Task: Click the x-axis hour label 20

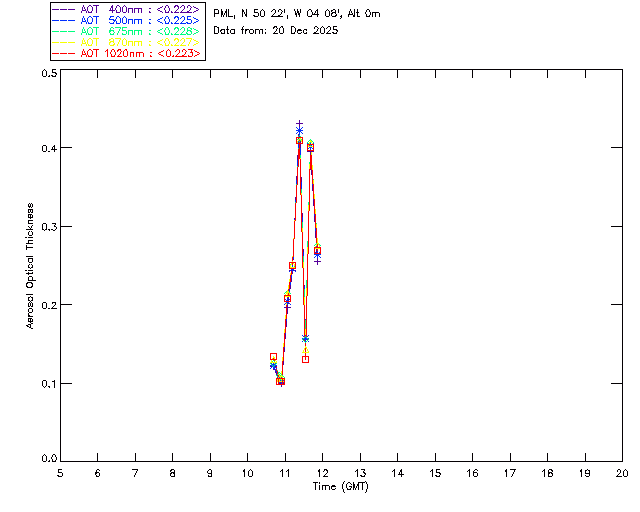Action: [622, 473]
